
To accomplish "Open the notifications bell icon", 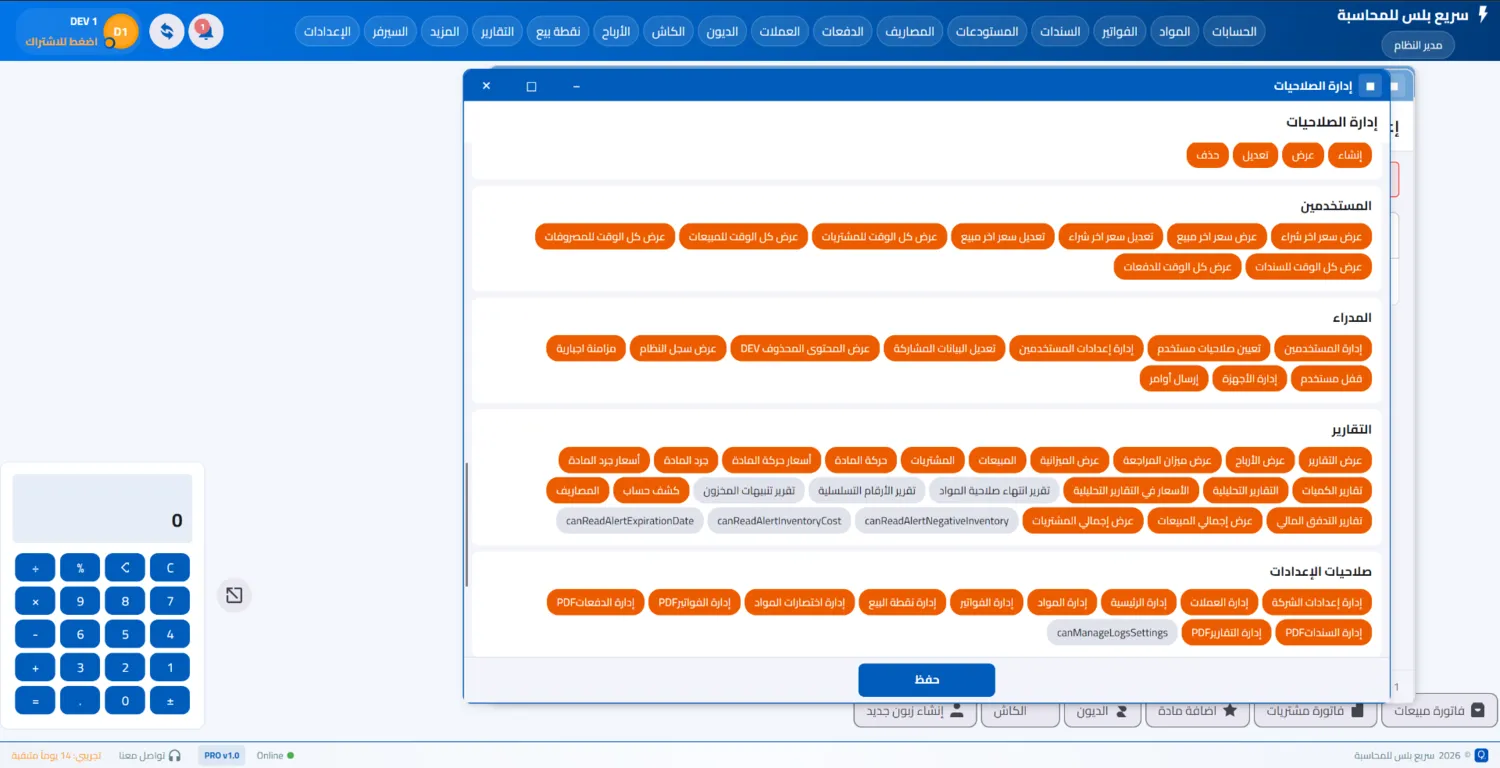I will click(x=206, y=31).
